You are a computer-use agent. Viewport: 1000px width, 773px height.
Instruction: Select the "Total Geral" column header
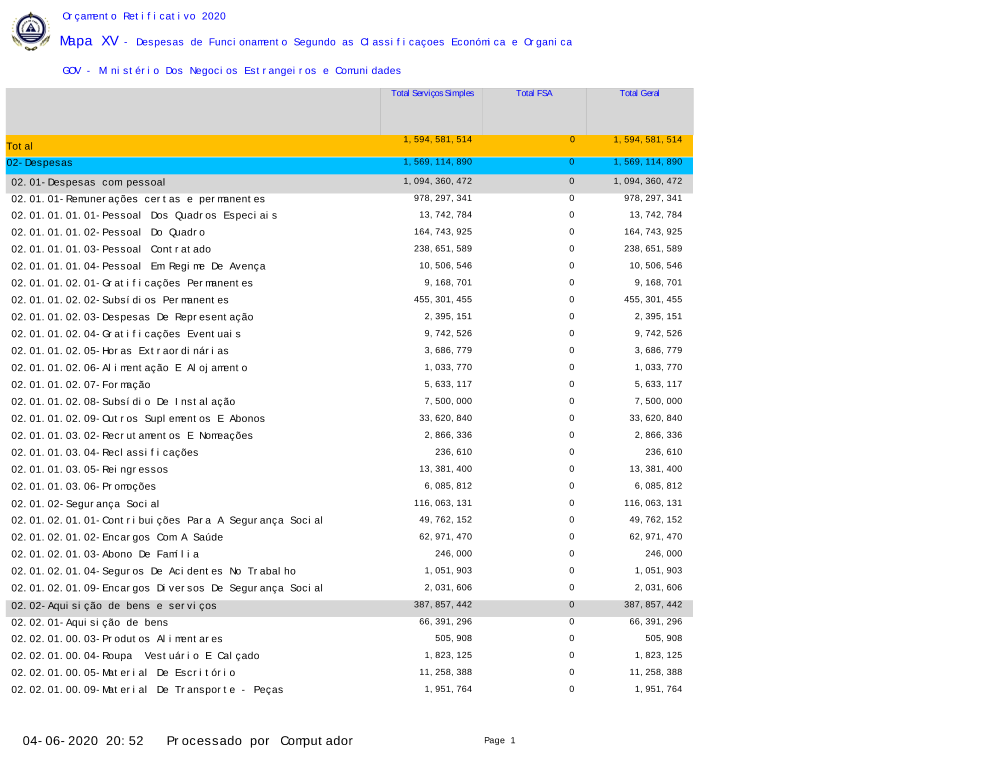[639, 93]
